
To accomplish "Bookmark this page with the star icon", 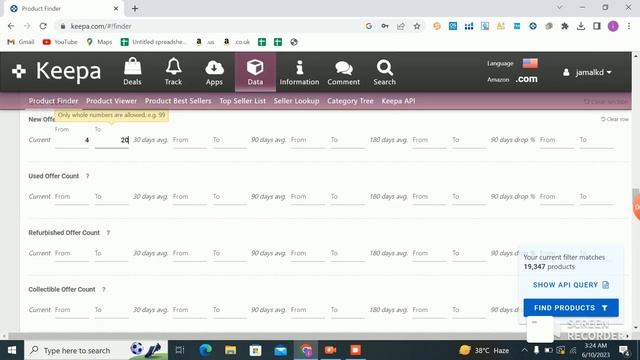I will [x=417, y=26].
